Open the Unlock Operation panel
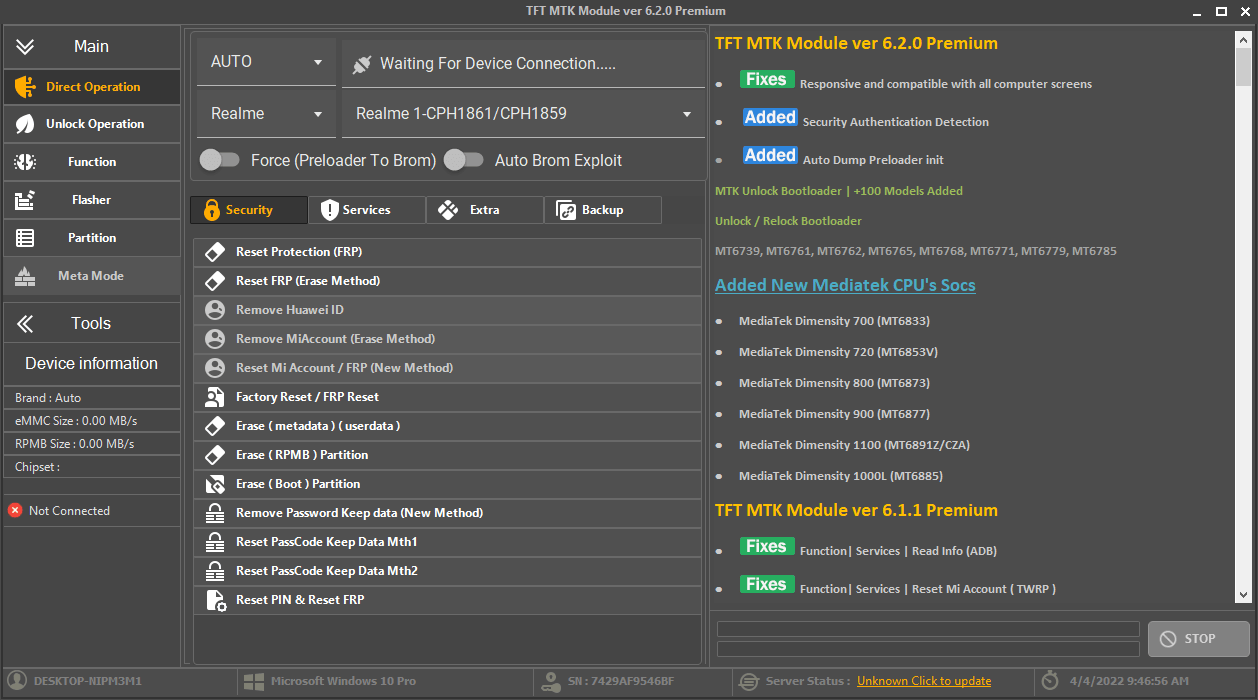 click(x=90, y=123)
